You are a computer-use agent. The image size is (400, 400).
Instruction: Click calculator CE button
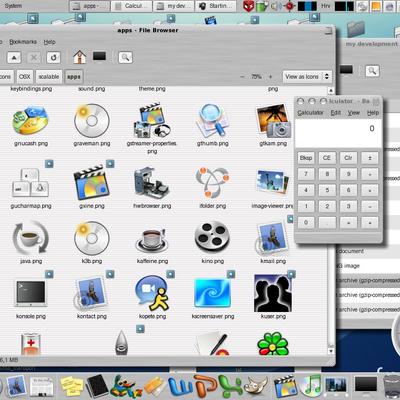click(x=327, y=158)
